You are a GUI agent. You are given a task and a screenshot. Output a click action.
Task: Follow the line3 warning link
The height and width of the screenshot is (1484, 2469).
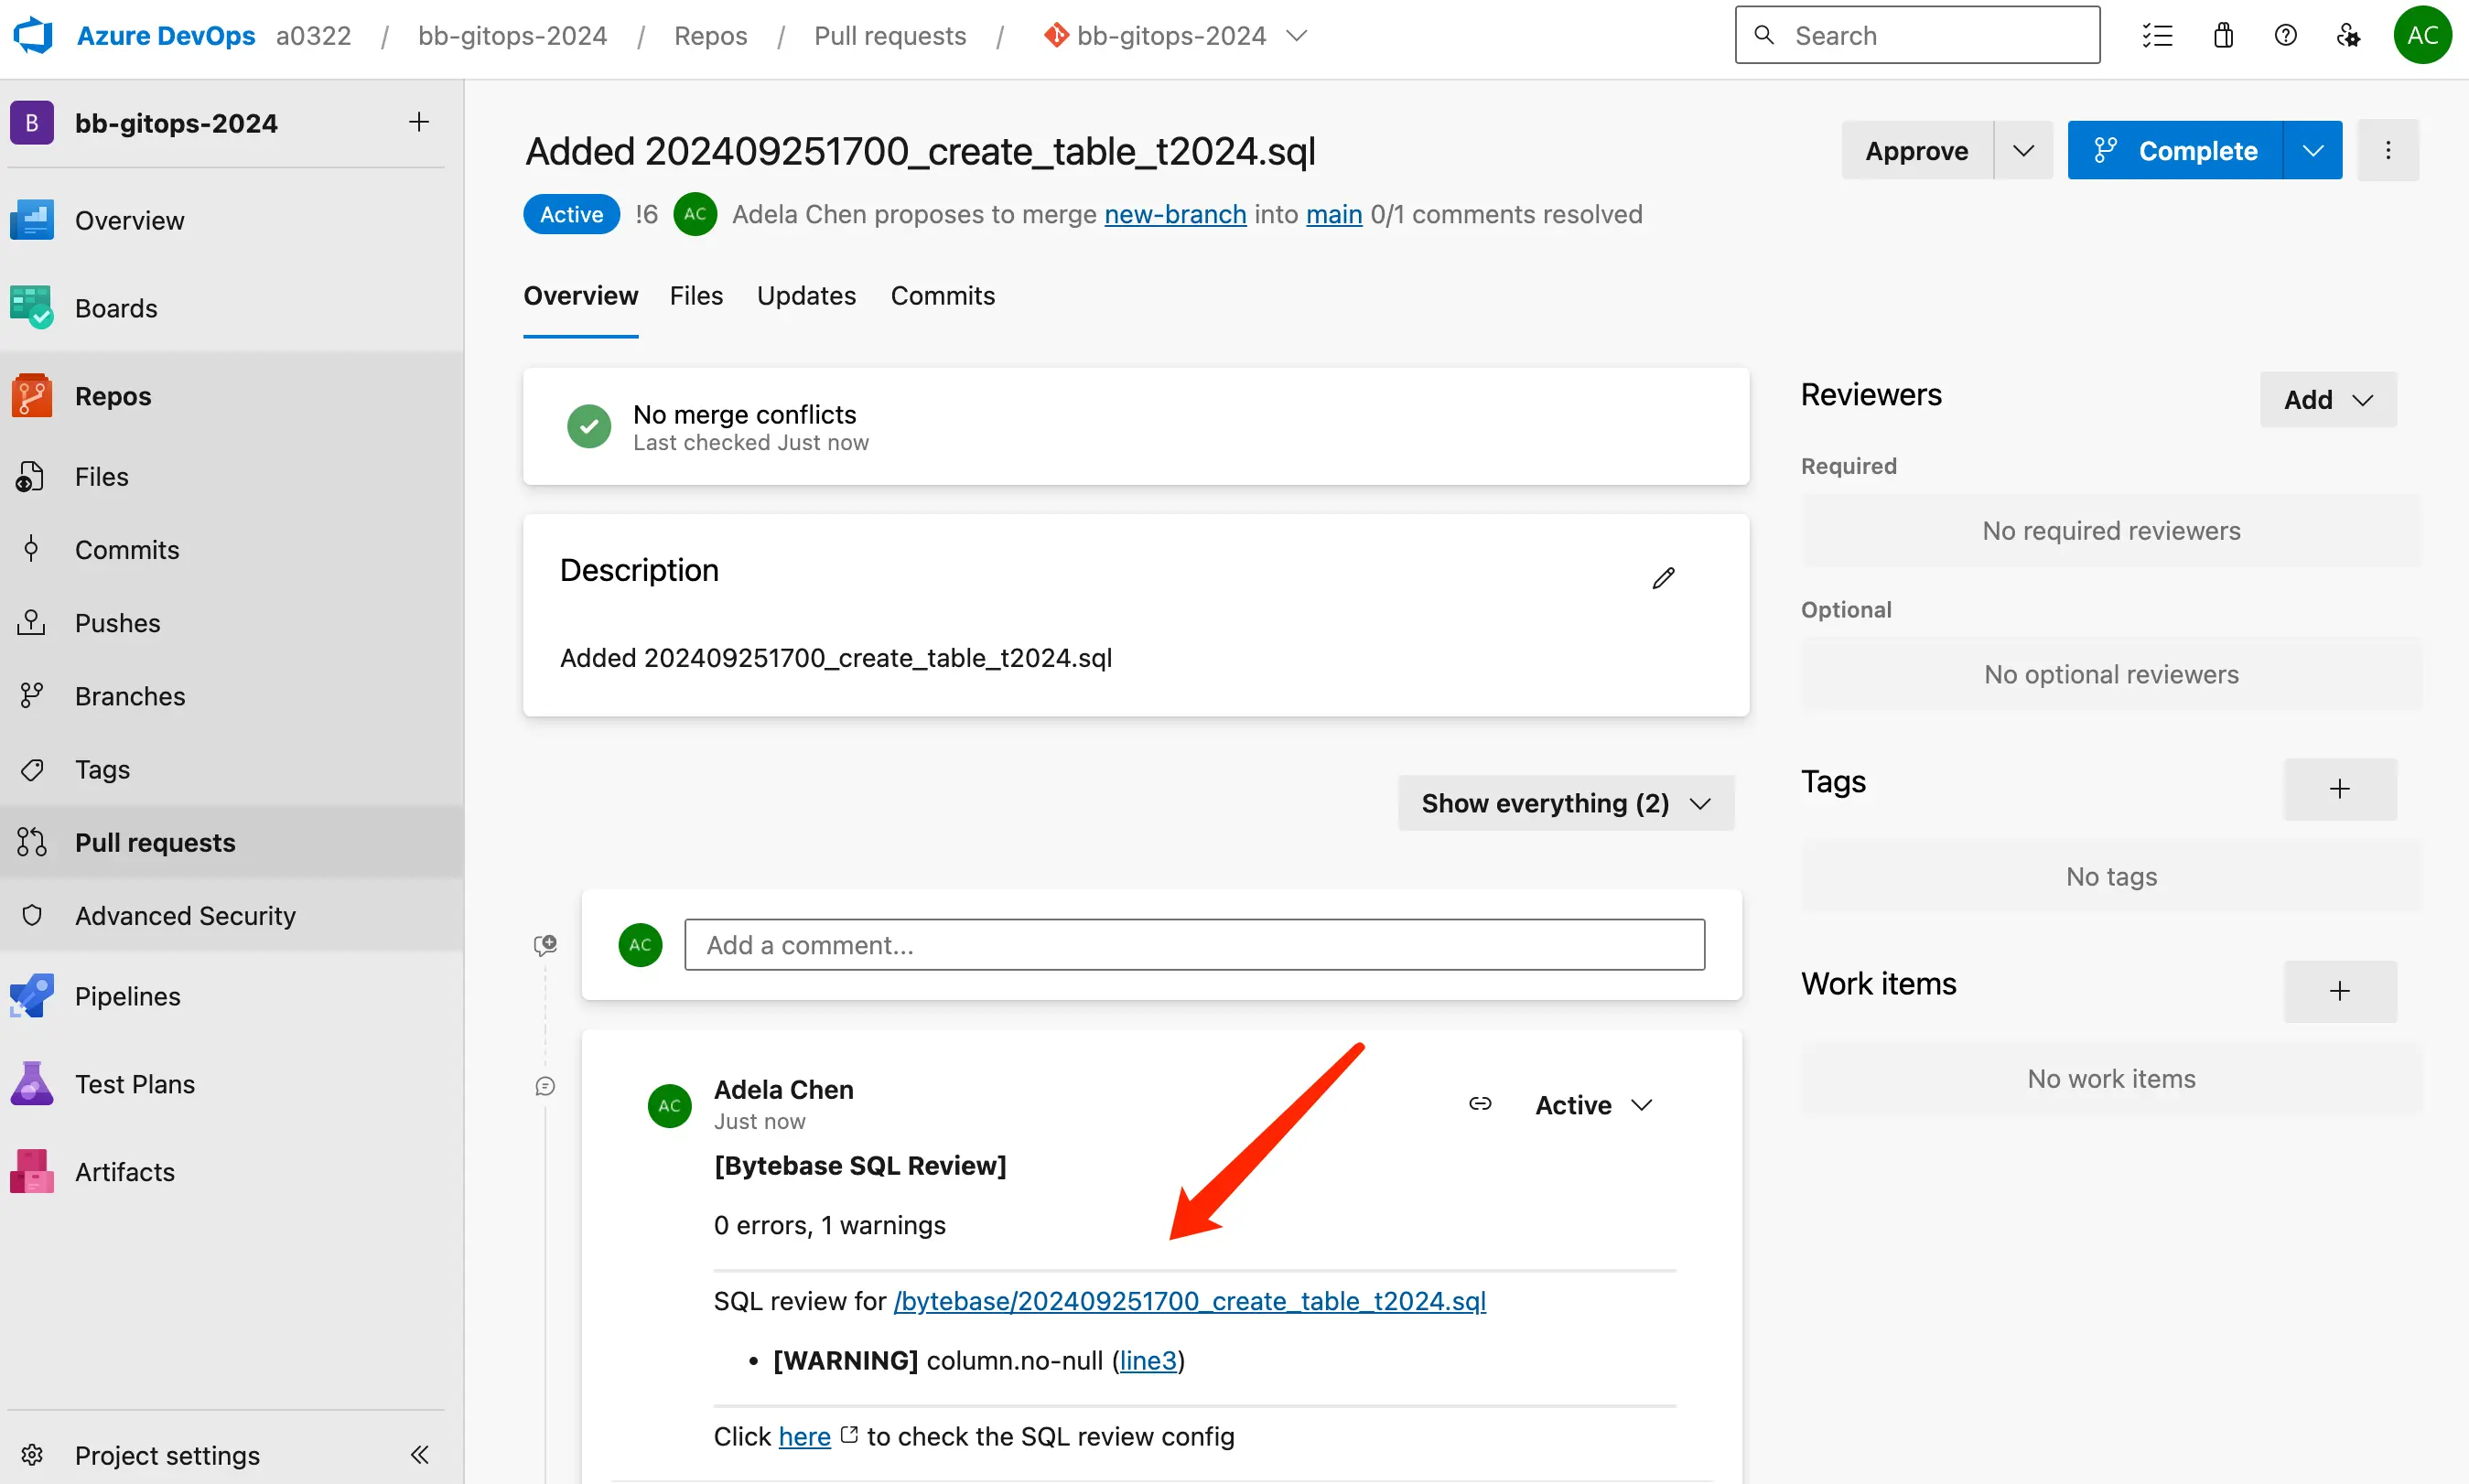click(1148, 1360)
